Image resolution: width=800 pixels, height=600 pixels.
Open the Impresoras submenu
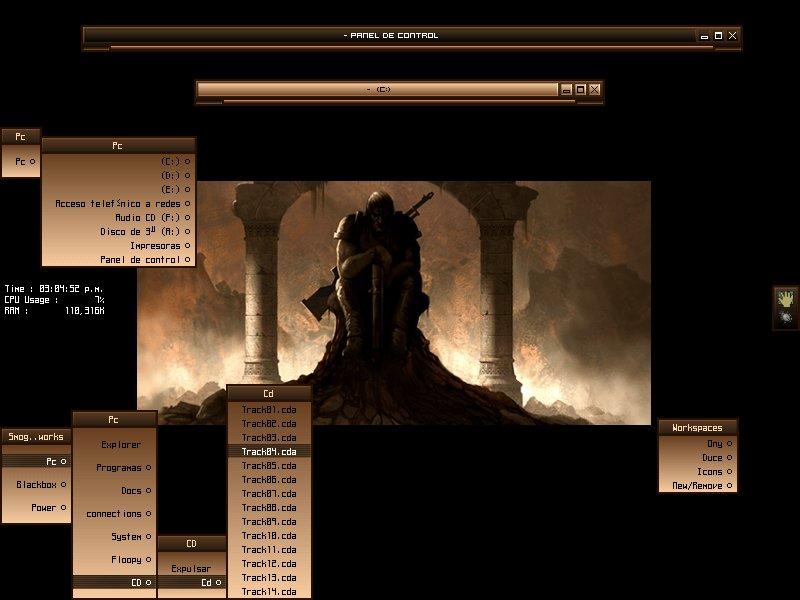pyautogui.click(x=118, y=245)
